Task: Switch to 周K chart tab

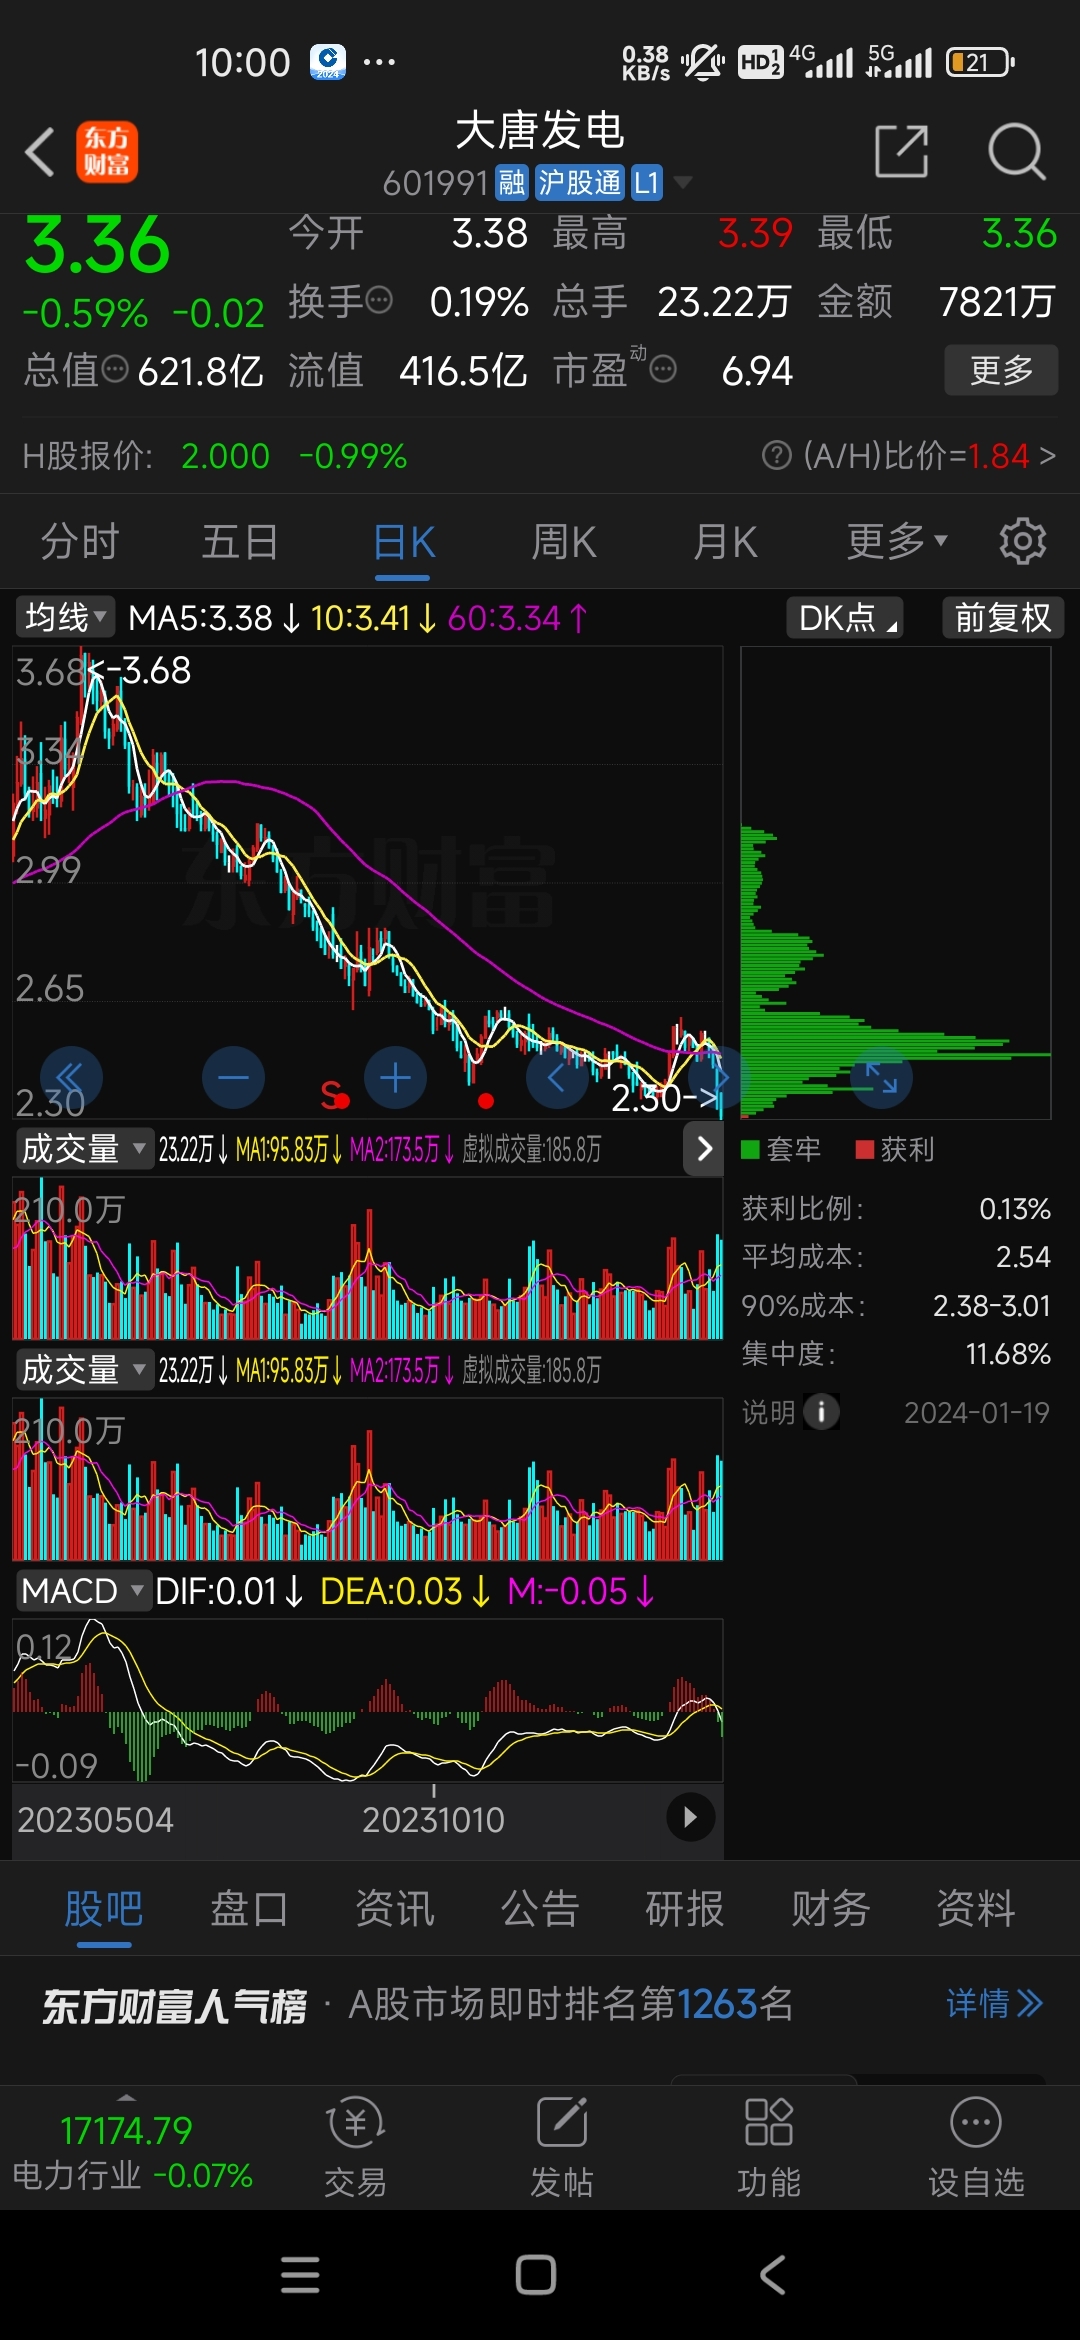Action: [564, 542]
